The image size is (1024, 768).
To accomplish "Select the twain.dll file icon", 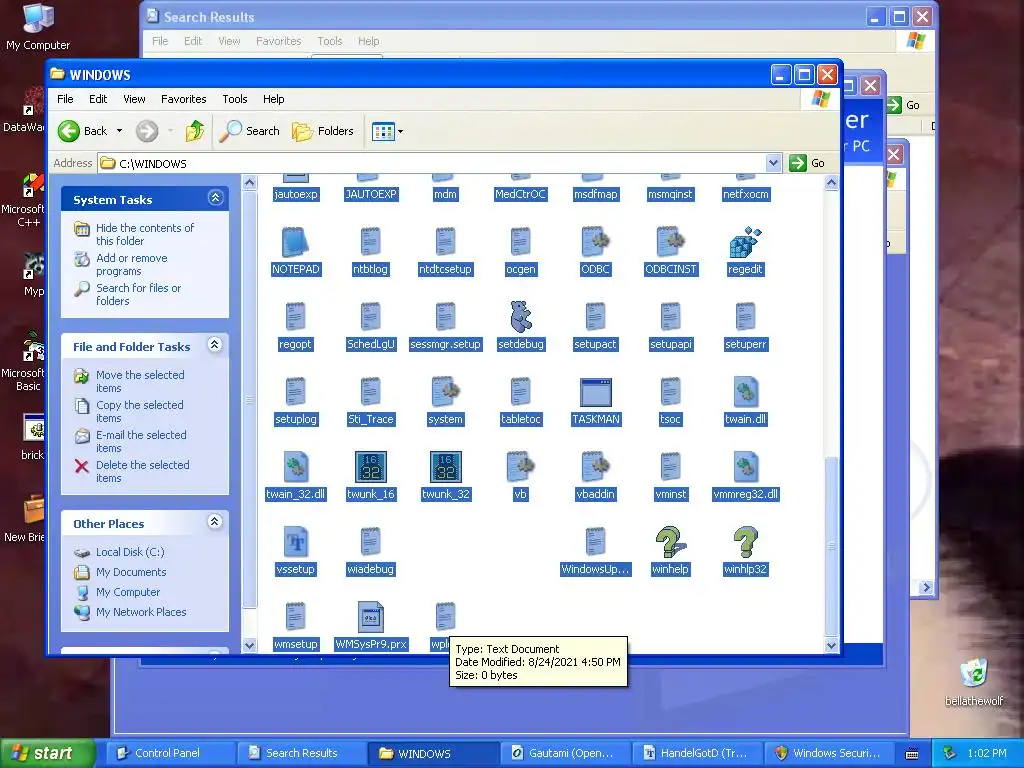I will (745, 393).
